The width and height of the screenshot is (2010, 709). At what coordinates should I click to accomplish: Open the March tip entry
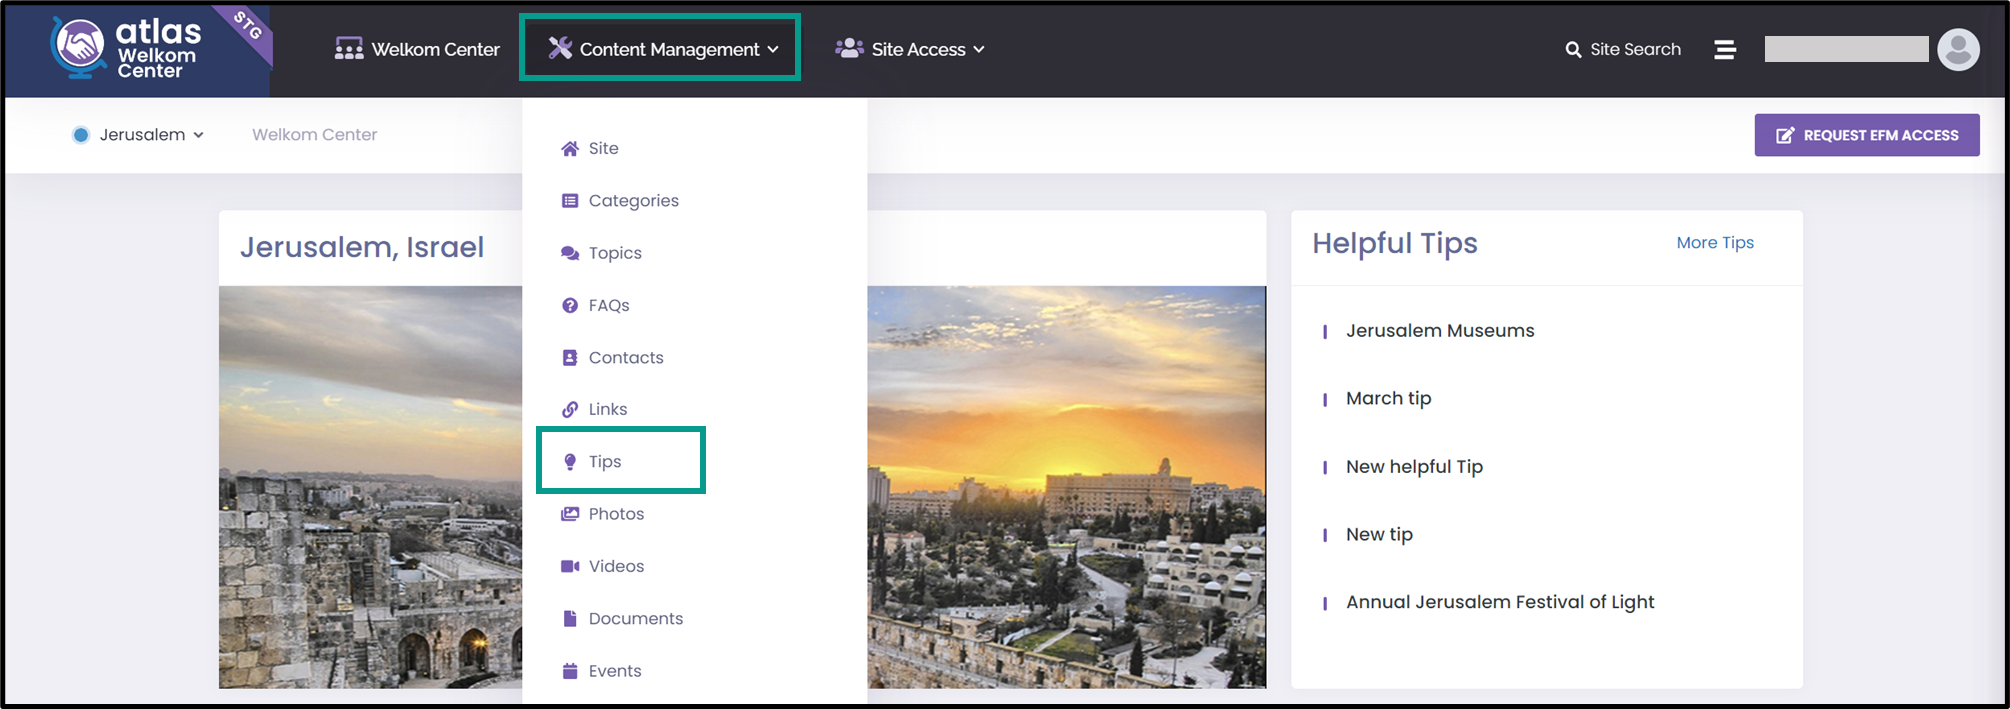pos(1389,399)
